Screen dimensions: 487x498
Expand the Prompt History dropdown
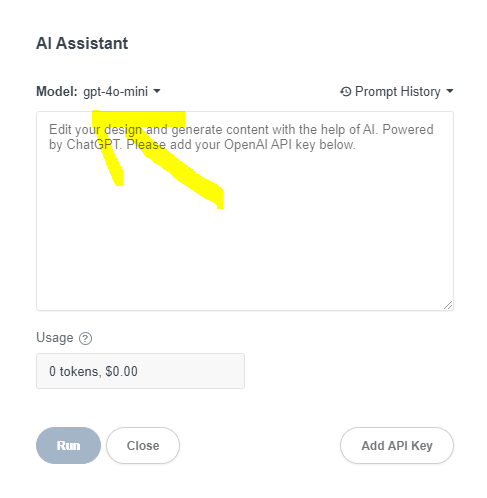(397, 91)
